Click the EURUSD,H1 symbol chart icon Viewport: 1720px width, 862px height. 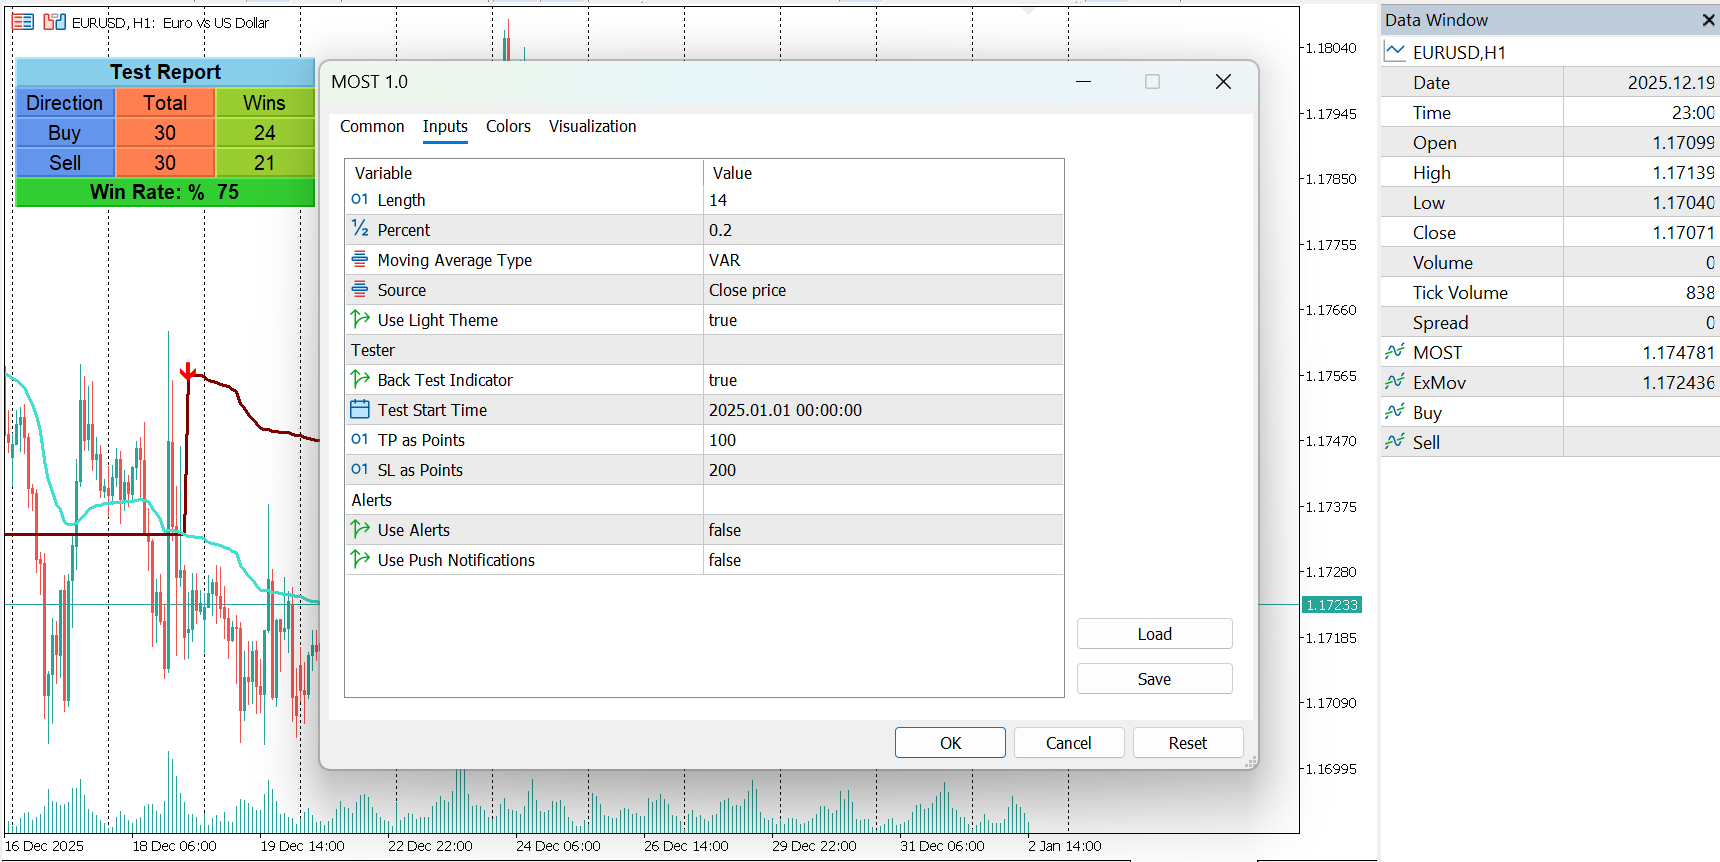click(x=1395, y=51)
